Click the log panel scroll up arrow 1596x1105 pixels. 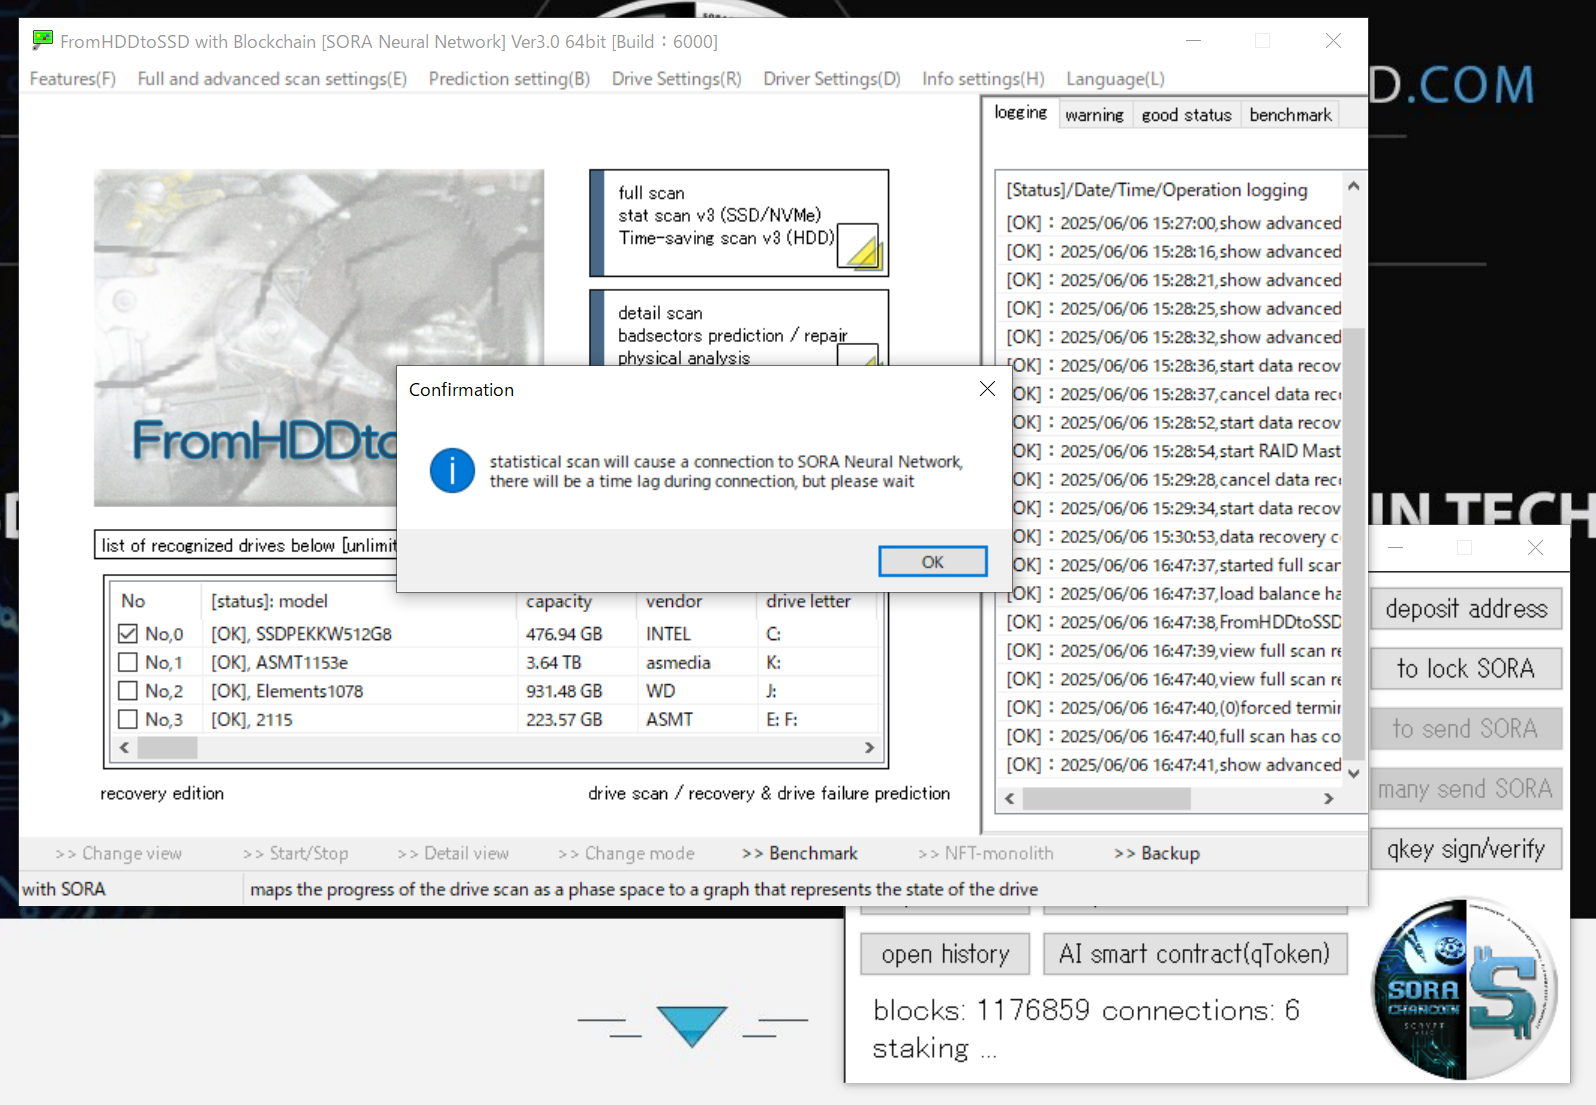tap(1353, 186)
